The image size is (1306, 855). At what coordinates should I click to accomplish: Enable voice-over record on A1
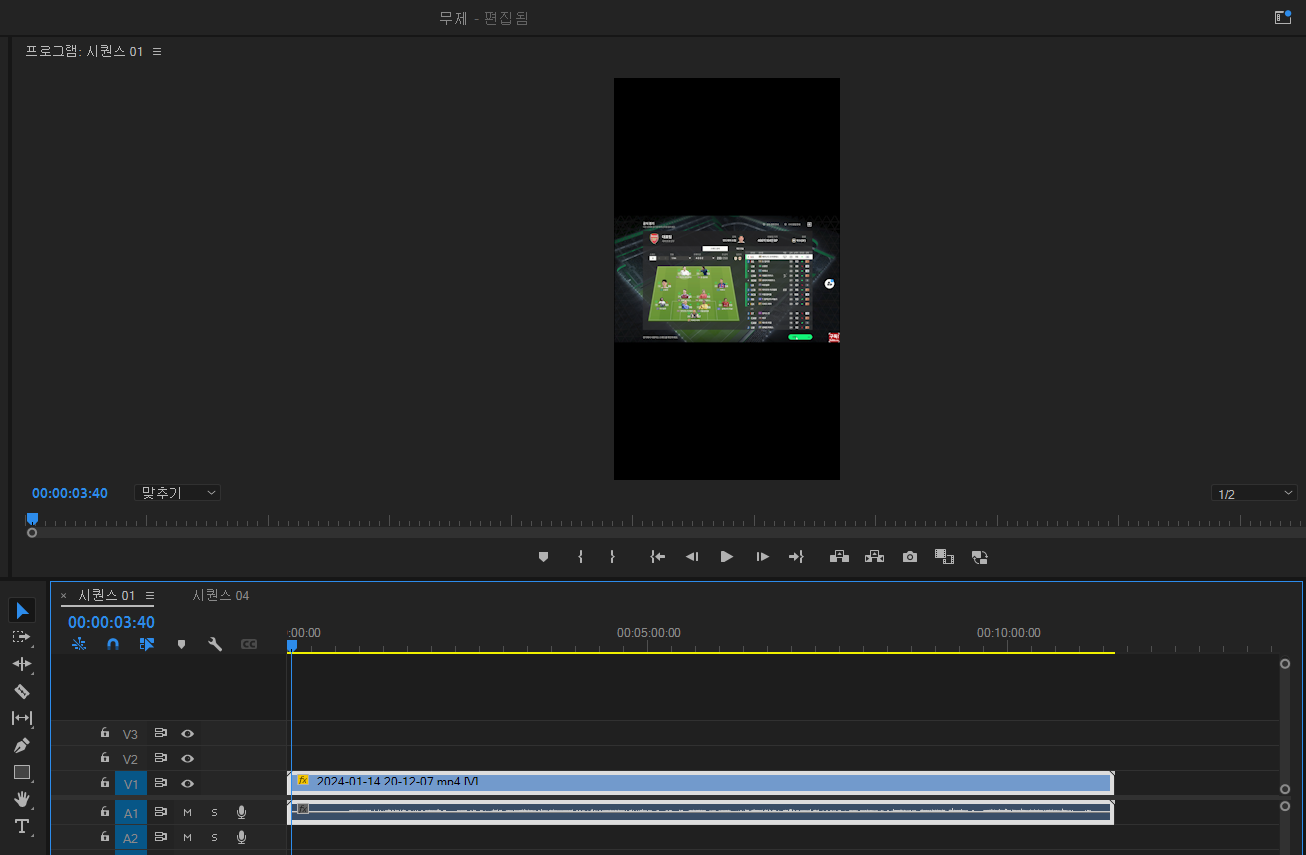point(241,812)
